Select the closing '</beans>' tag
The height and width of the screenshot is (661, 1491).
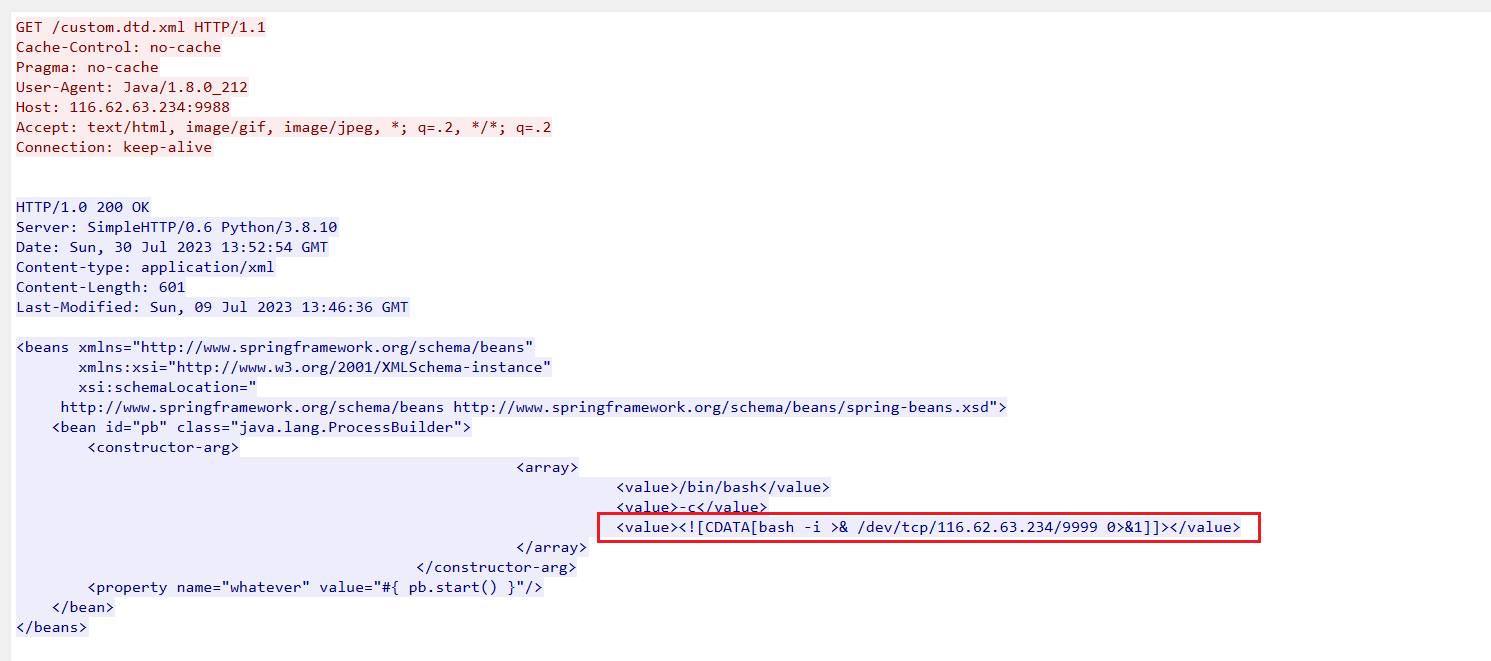click(52, 627)
